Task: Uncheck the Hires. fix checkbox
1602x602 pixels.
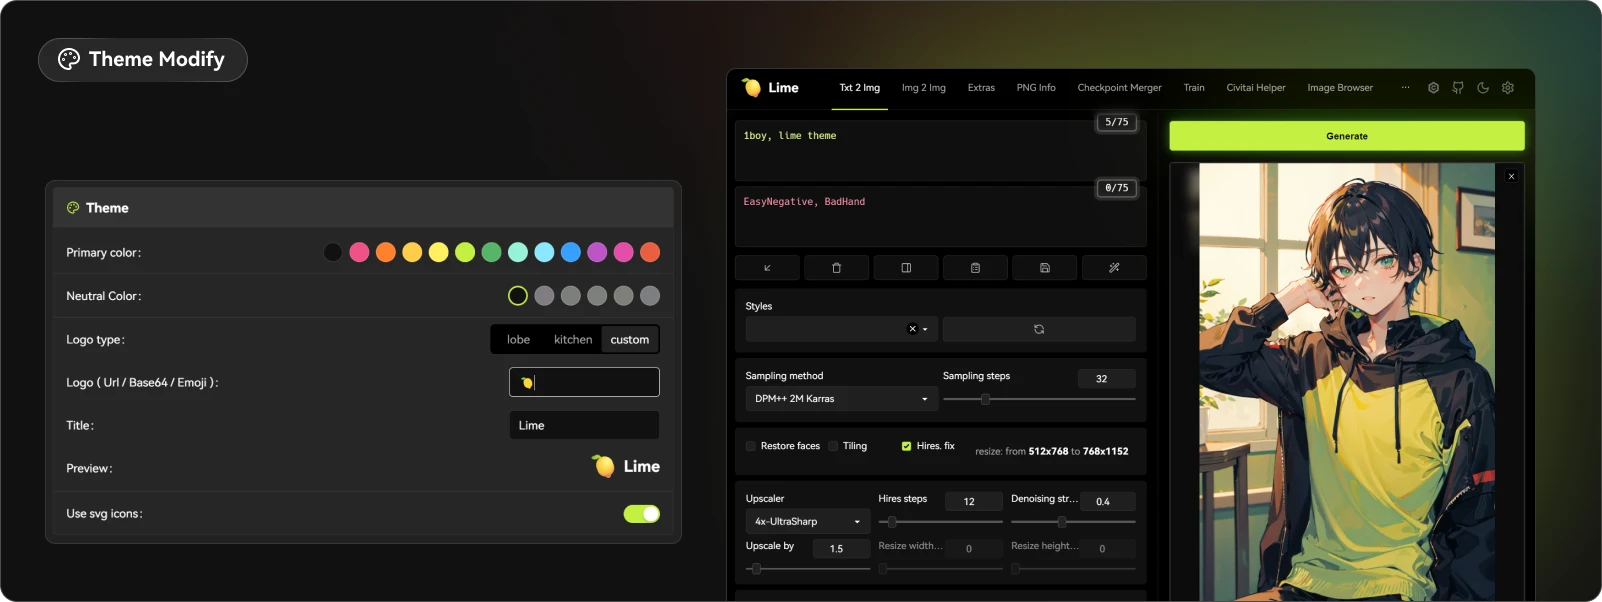Action: tap(906, 446)
